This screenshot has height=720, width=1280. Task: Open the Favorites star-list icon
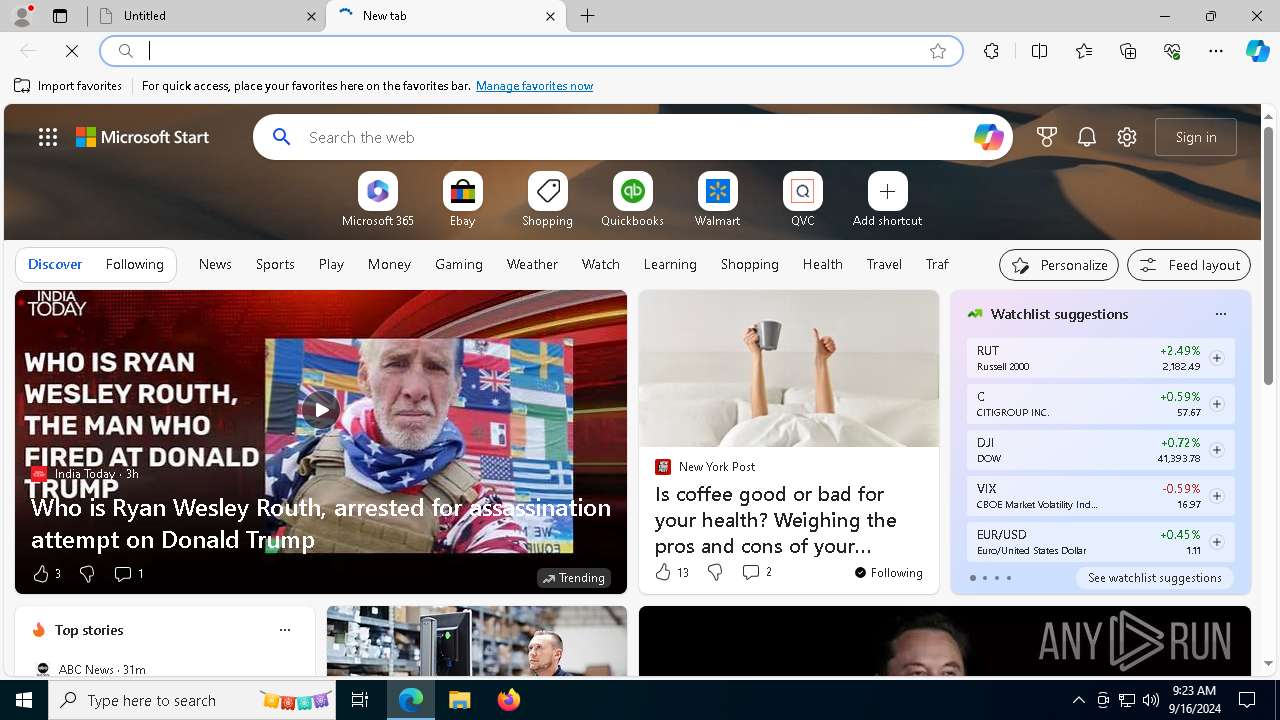[1084, 51]
